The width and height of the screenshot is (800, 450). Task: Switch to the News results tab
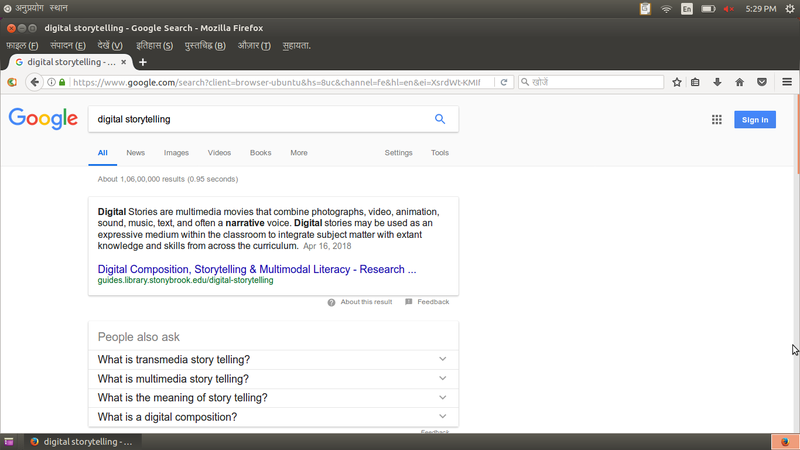[x=136, y=153]
